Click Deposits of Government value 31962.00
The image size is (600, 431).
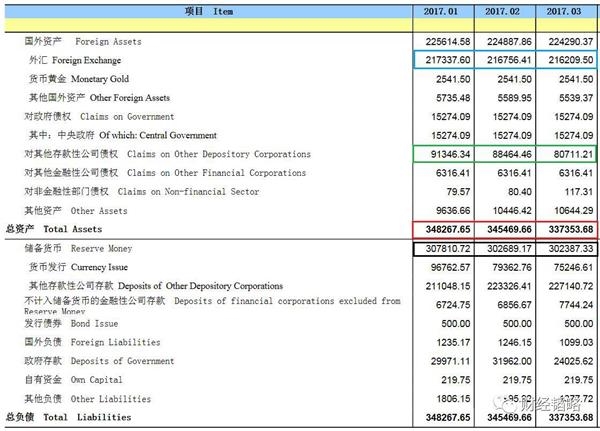[x=510, y=361]
